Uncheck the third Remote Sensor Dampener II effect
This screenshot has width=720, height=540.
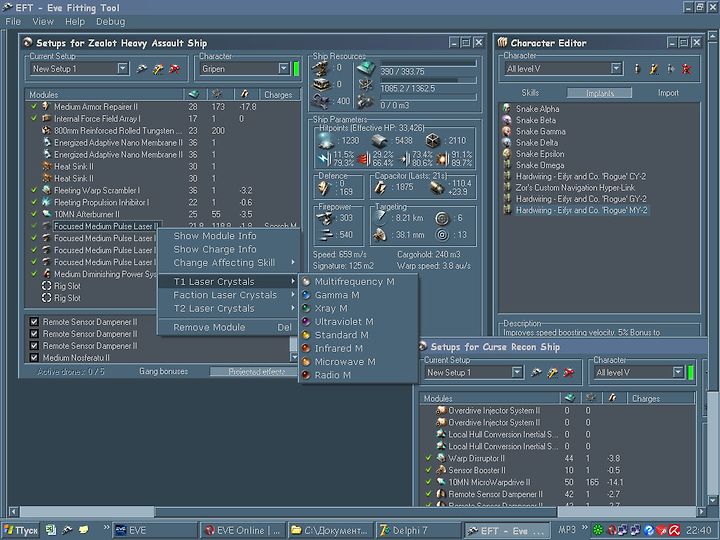point(34,346)
